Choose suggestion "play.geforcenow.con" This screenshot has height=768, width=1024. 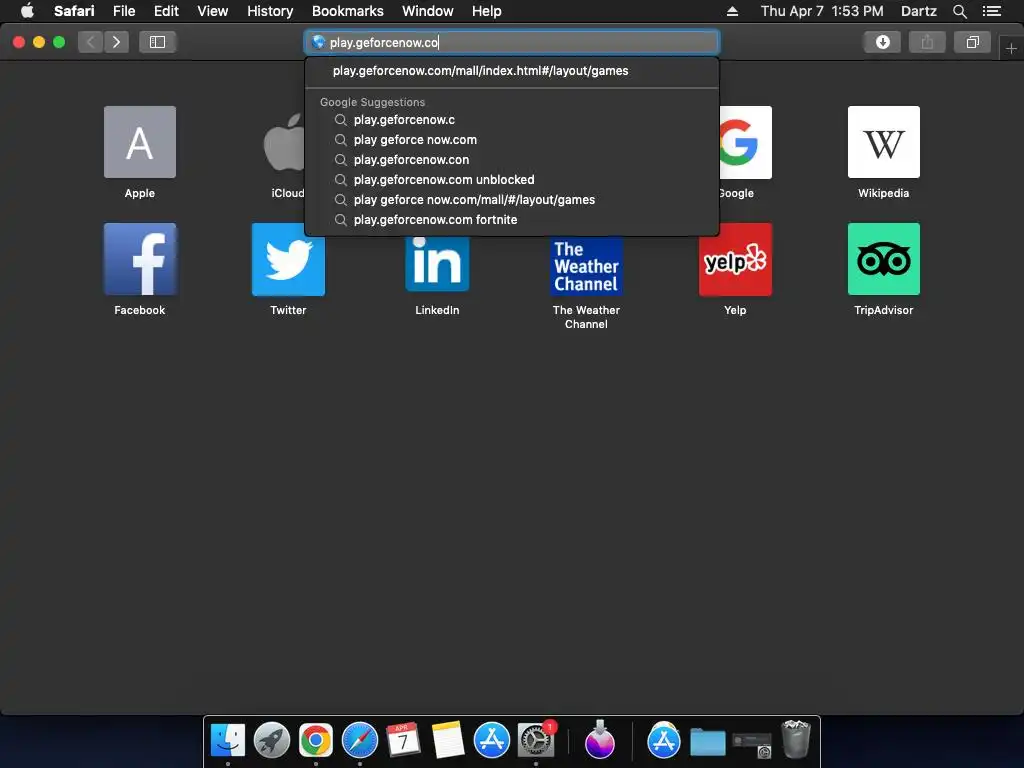[x=512, y=159]
